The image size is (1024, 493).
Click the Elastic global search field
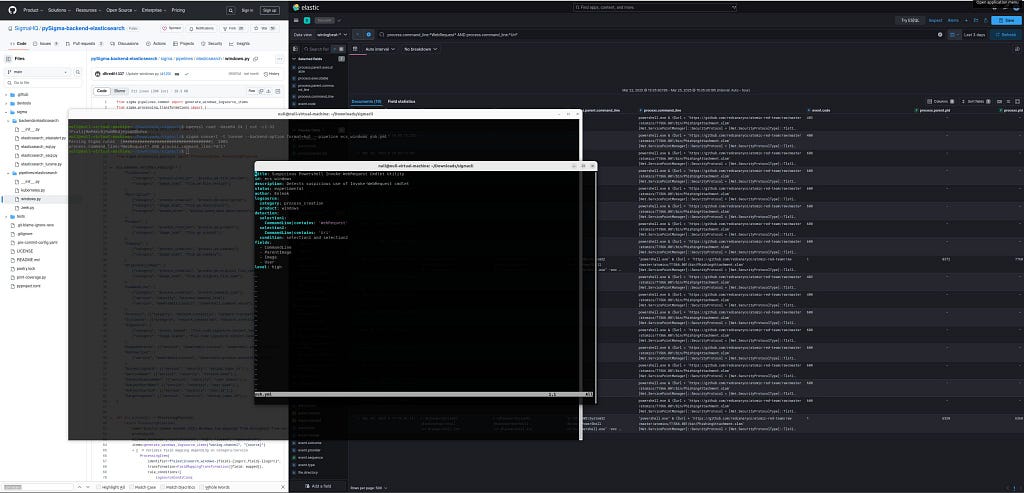pos(654,7)
